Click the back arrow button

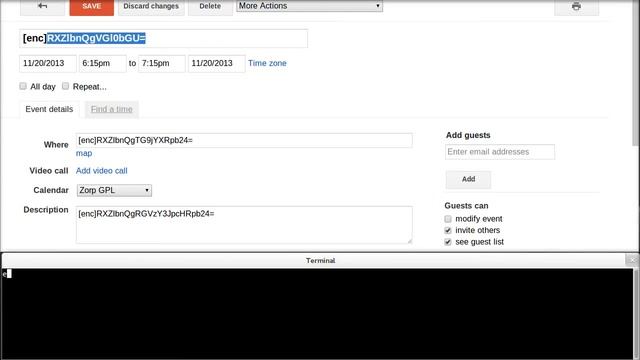42,7
